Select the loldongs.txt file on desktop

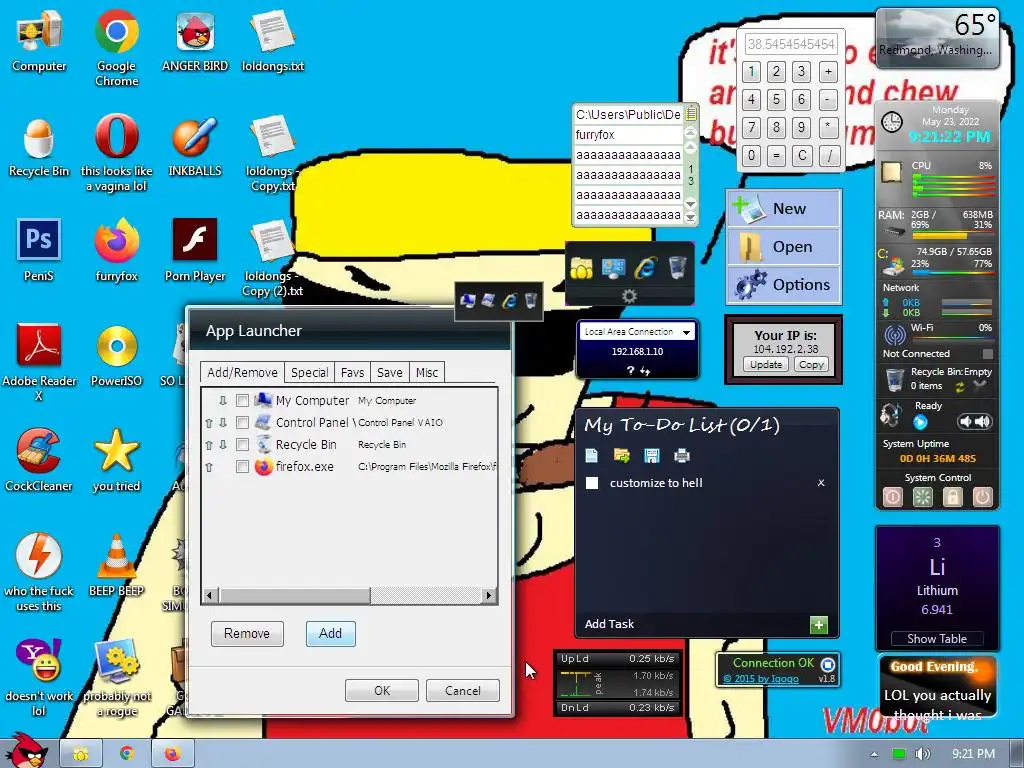click(273, 40)
